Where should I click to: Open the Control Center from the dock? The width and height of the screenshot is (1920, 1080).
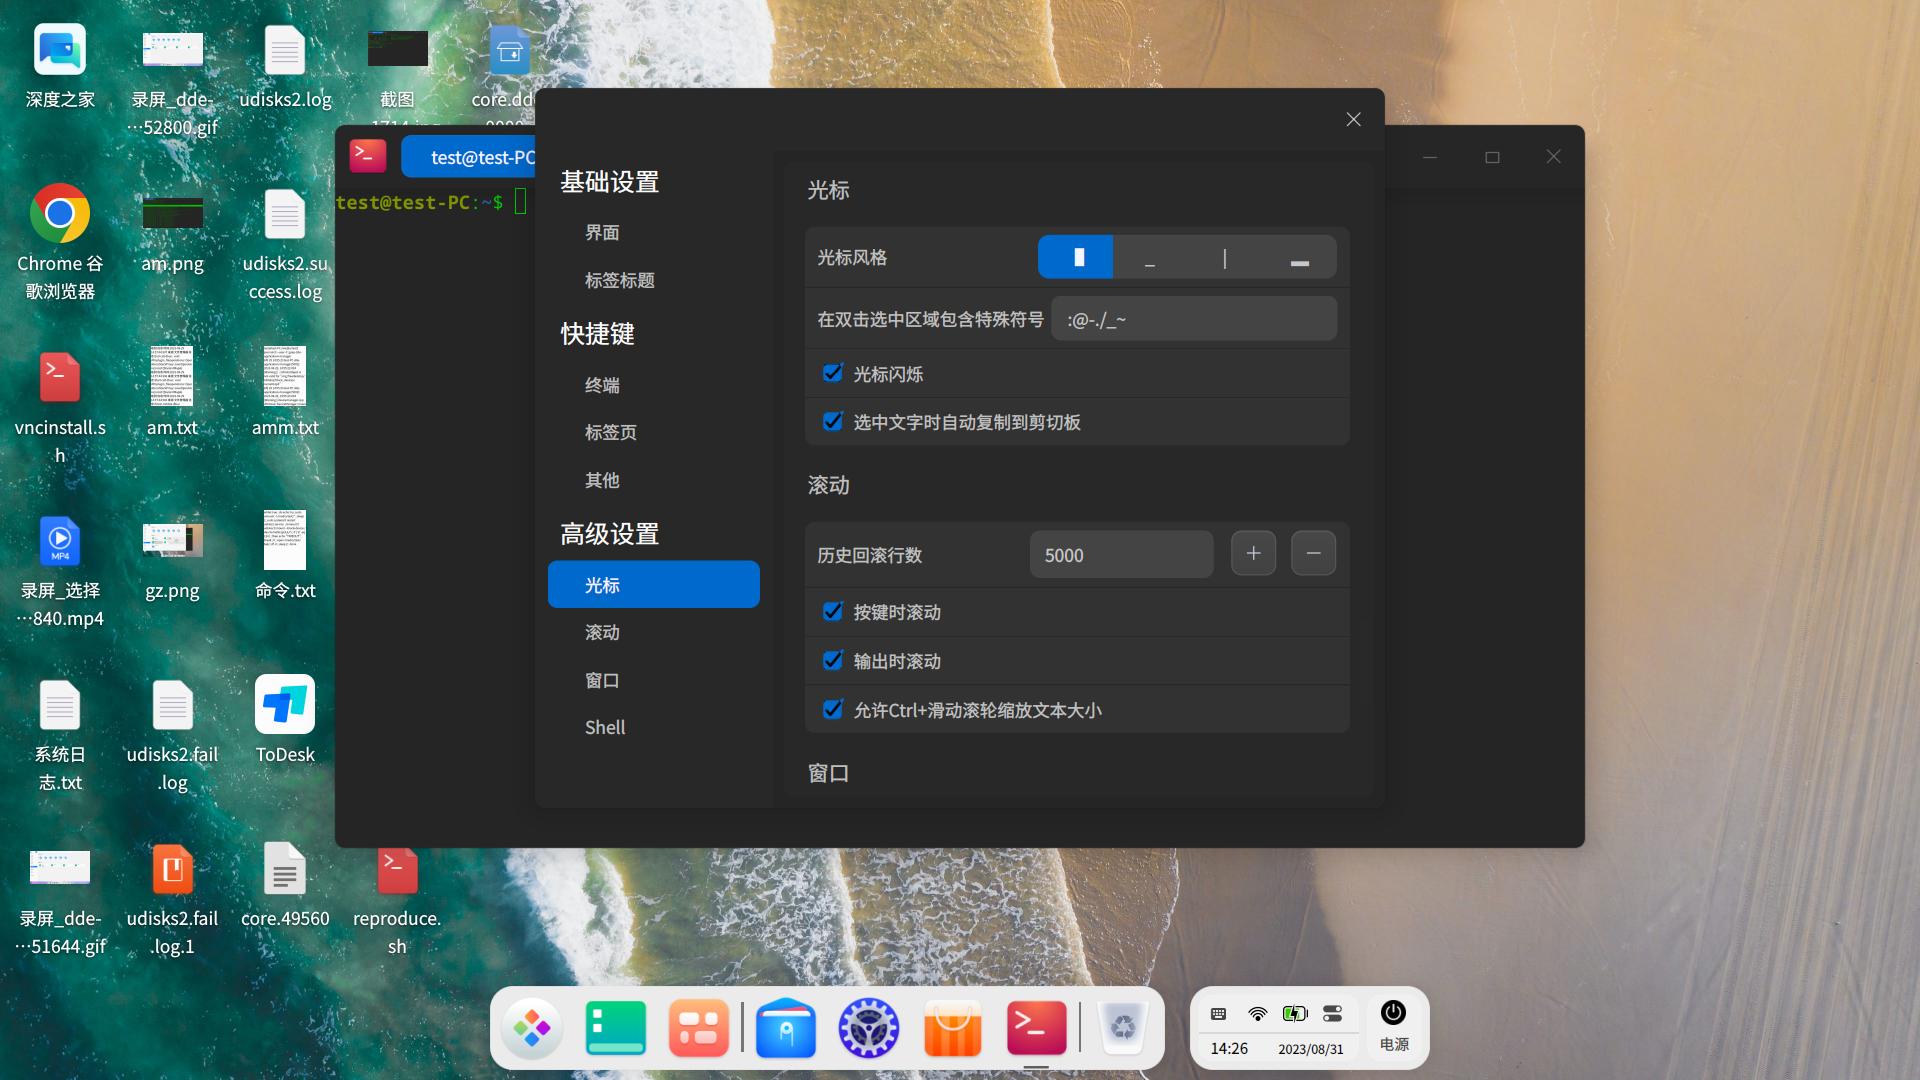(x=868, y=1027)
